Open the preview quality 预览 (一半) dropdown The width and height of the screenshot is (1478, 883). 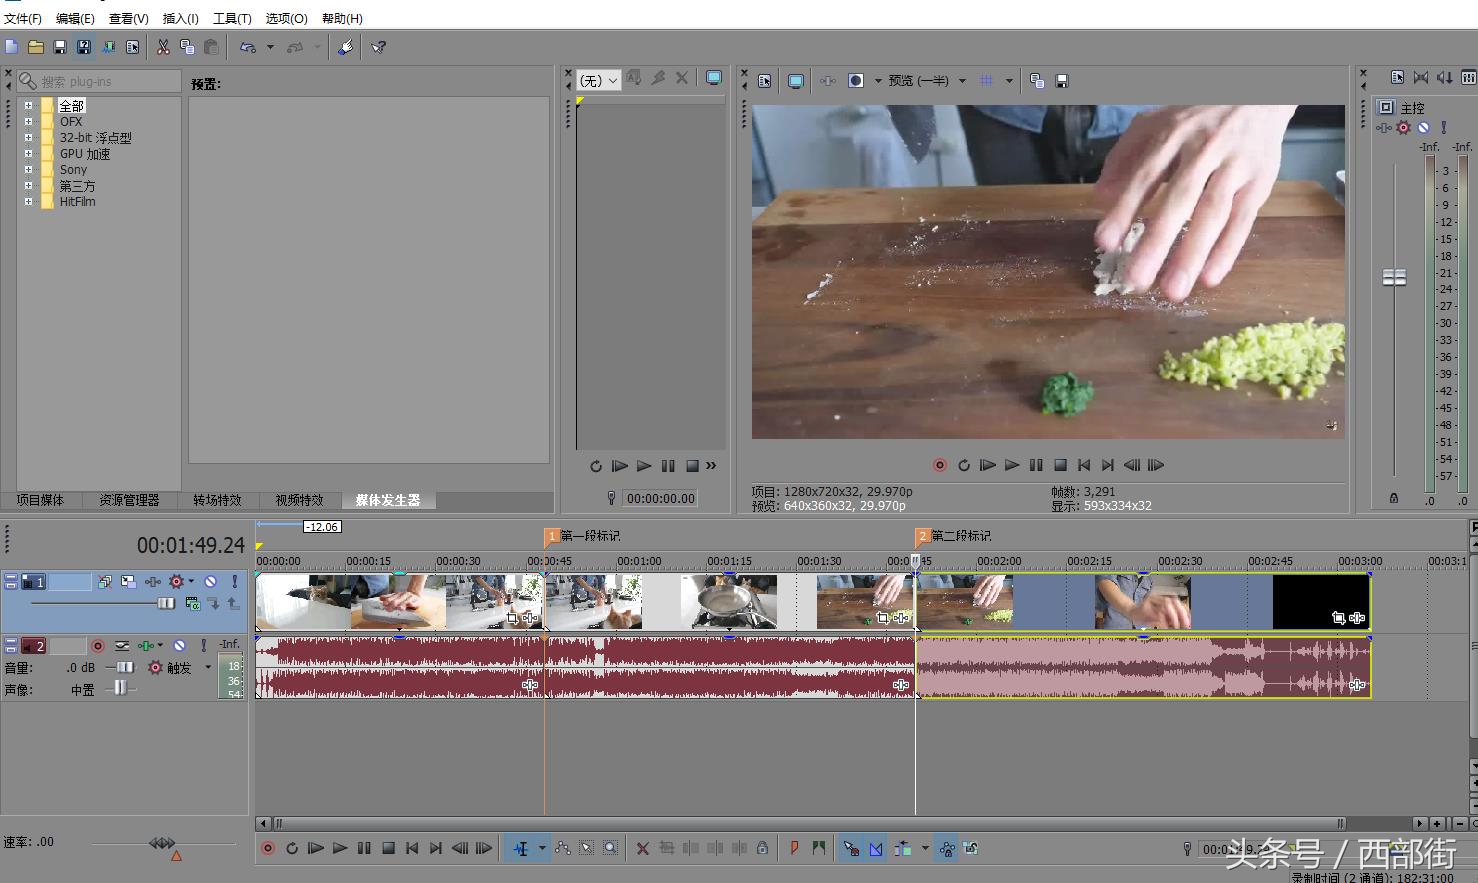coord(962,81)
